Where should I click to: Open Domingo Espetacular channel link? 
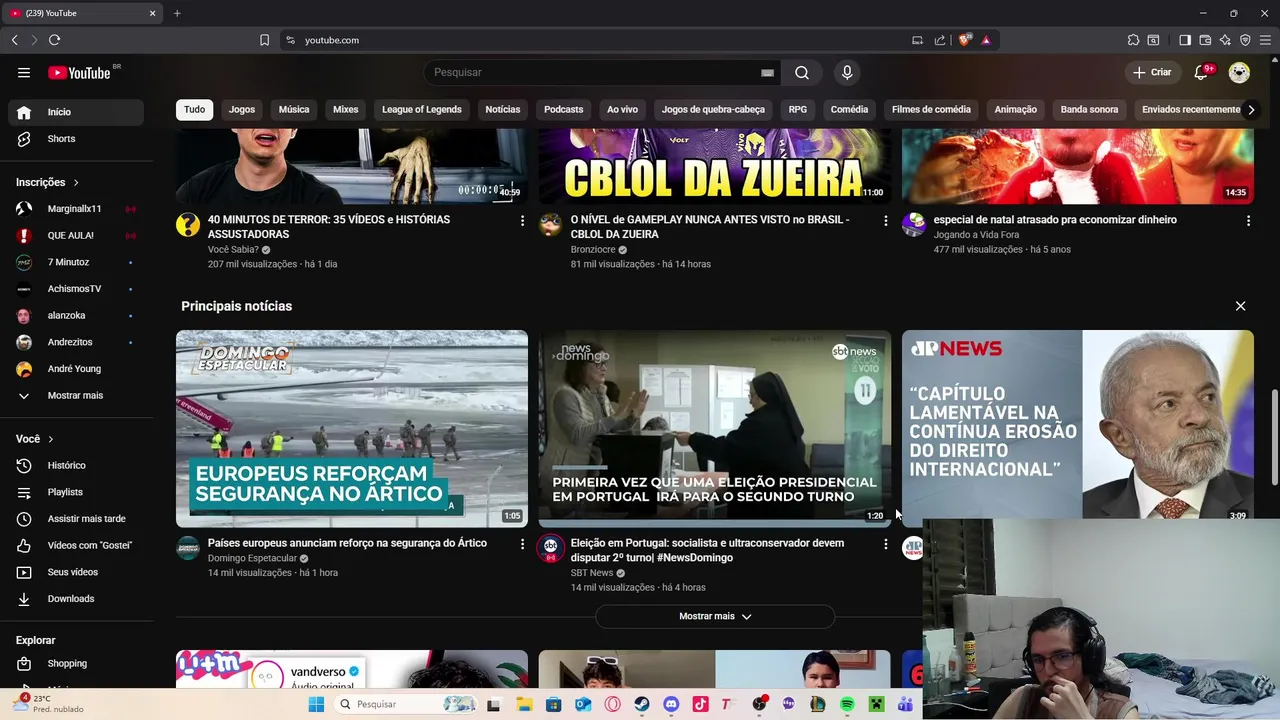click(x=252, y=559)
